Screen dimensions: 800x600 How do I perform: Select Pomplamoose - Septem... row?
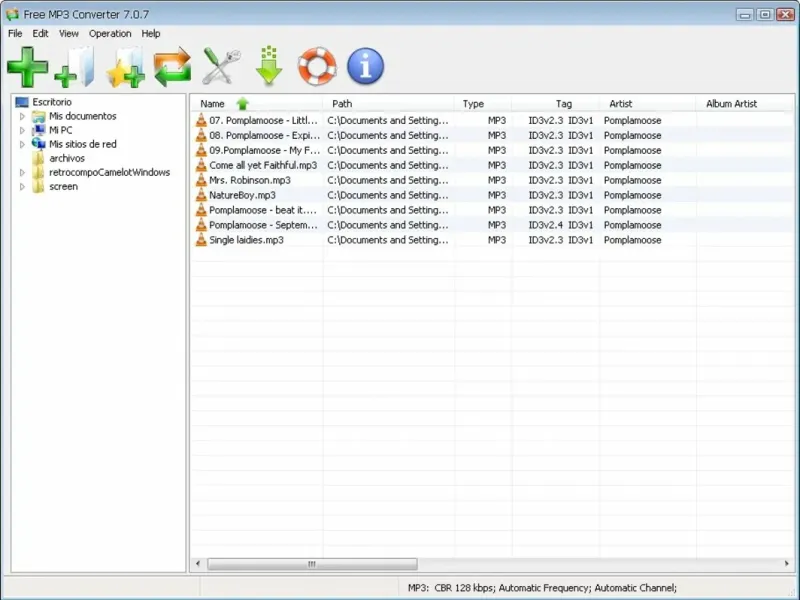(493, 225)
